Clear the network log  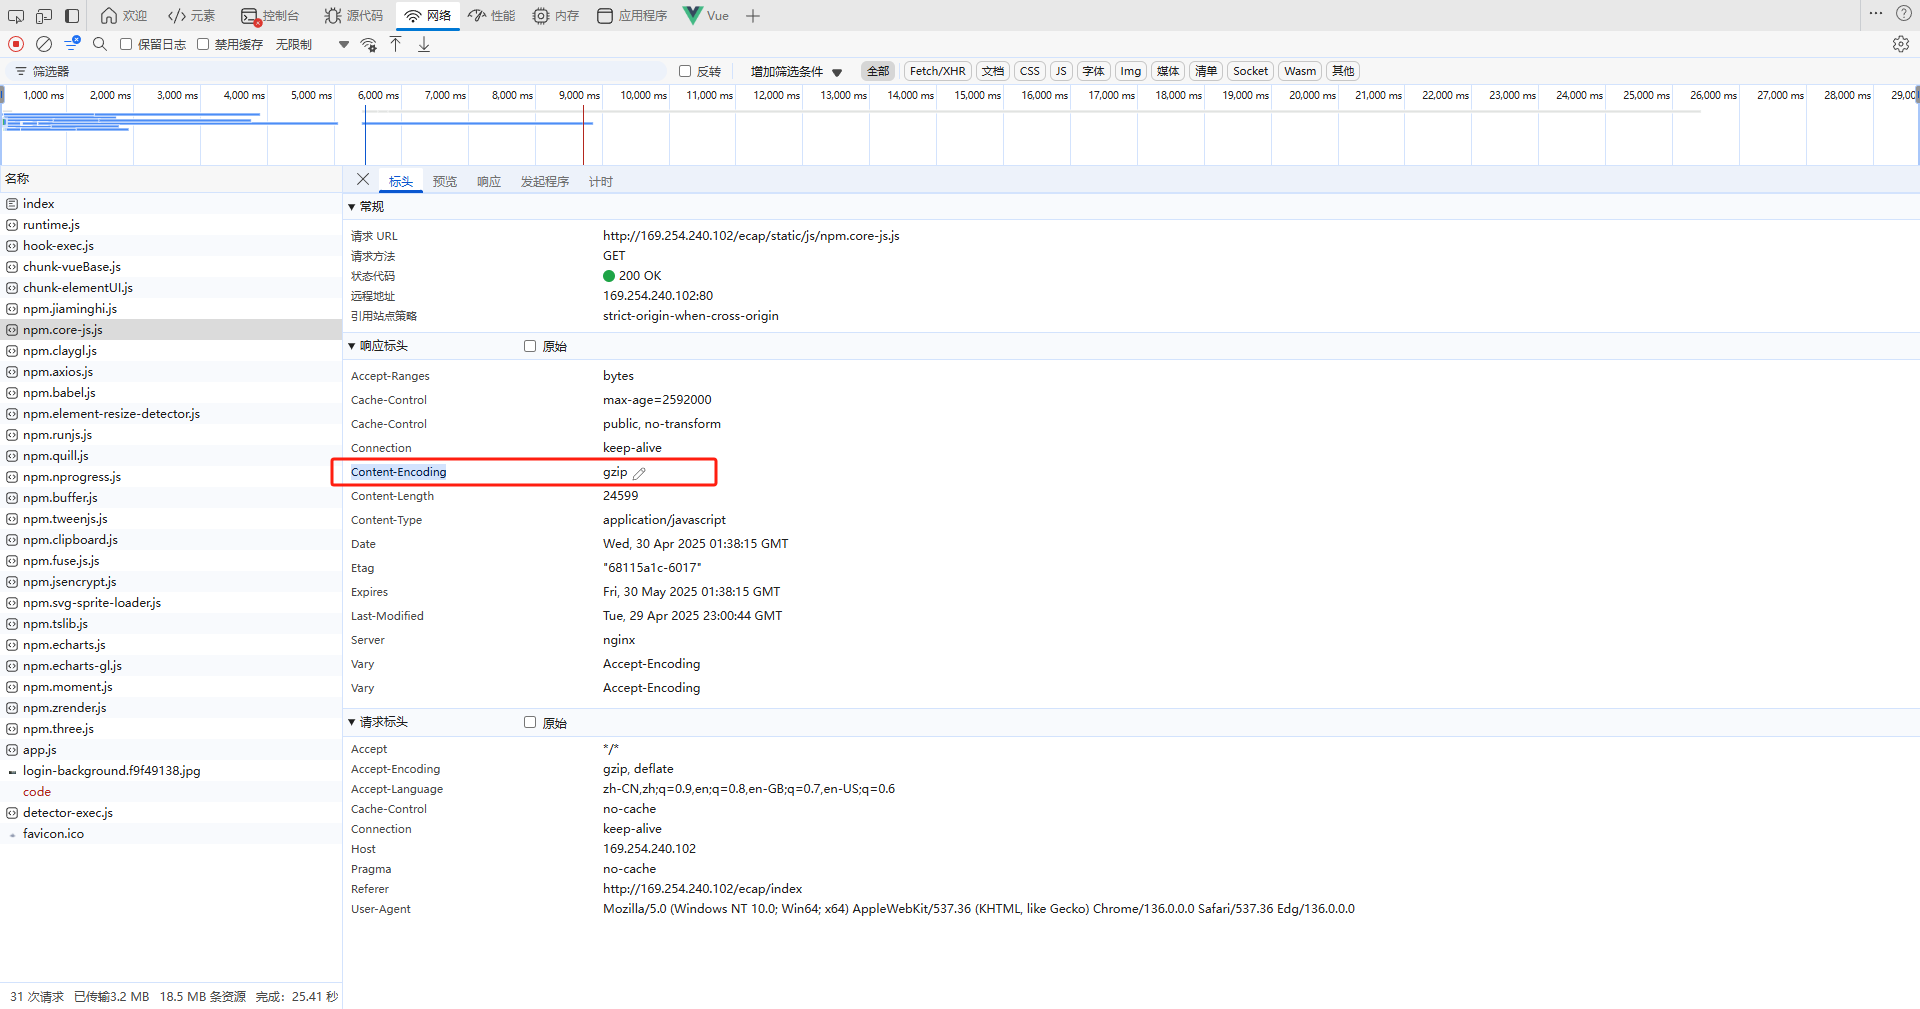44,44
